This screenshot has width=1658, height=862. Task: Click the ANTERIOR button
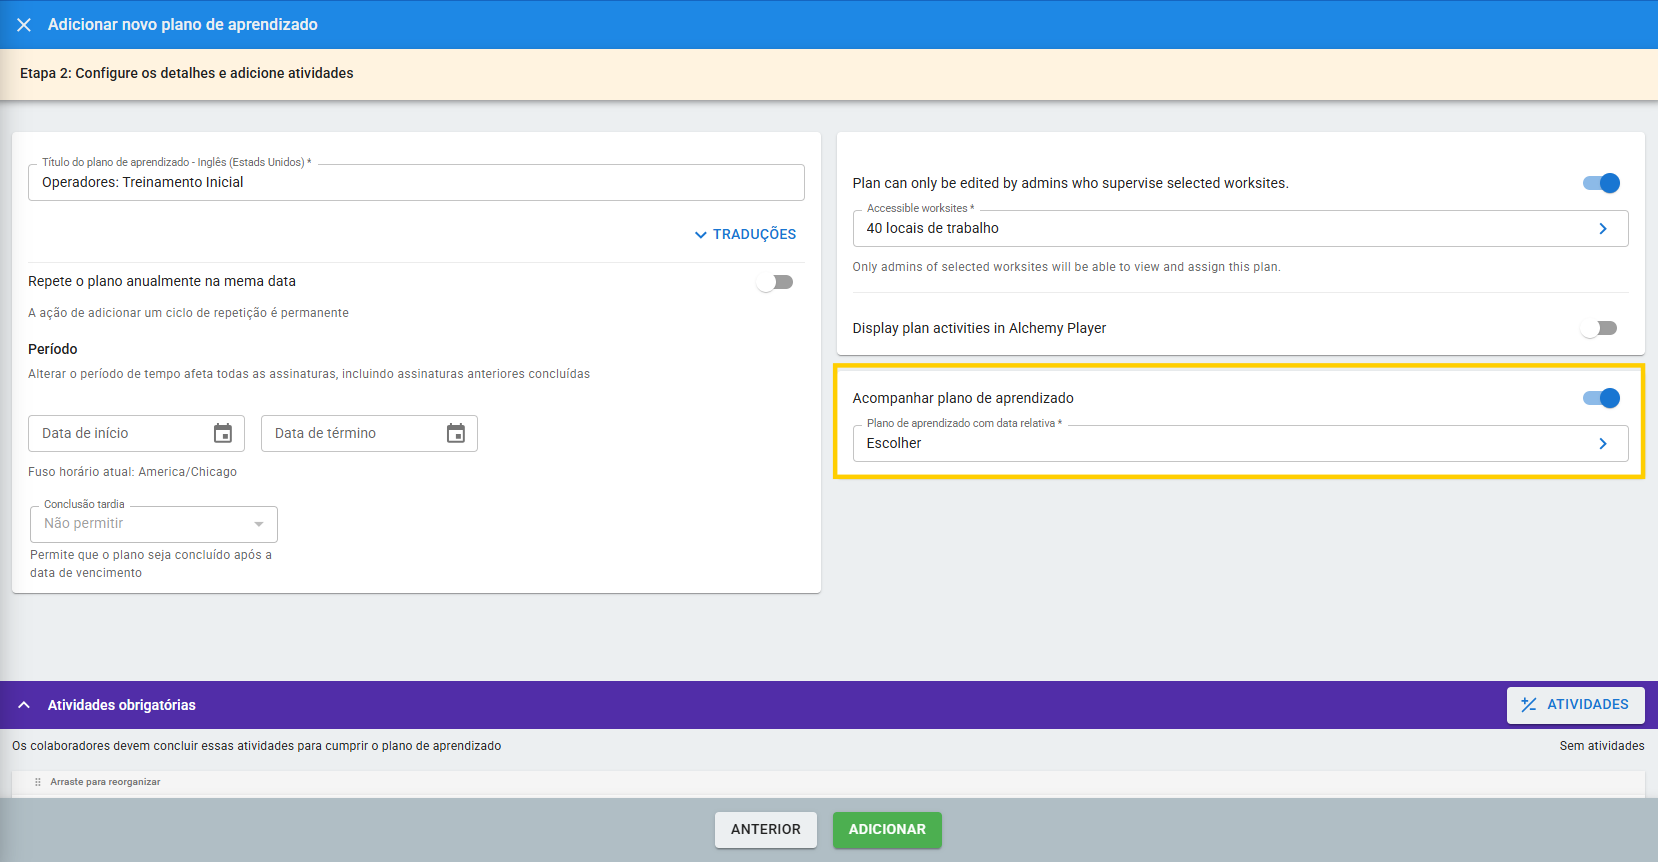pos(765,830)
